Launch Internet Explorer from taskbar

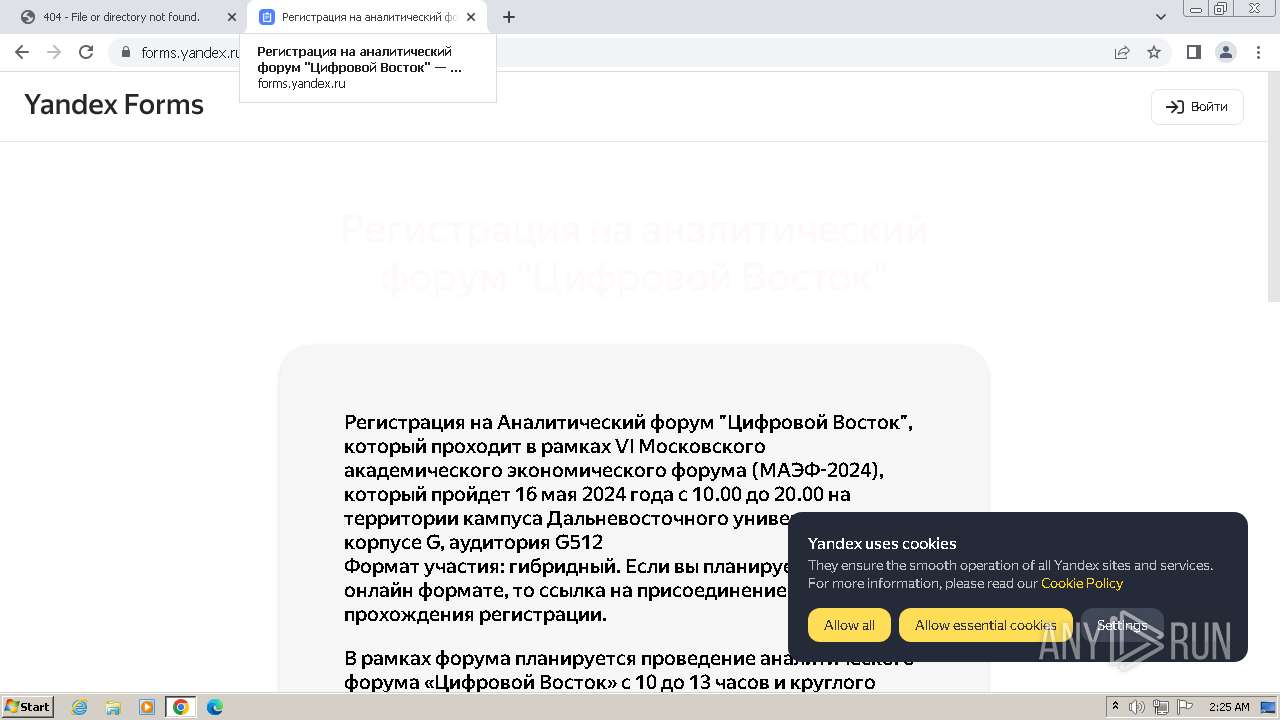point(79,707)
